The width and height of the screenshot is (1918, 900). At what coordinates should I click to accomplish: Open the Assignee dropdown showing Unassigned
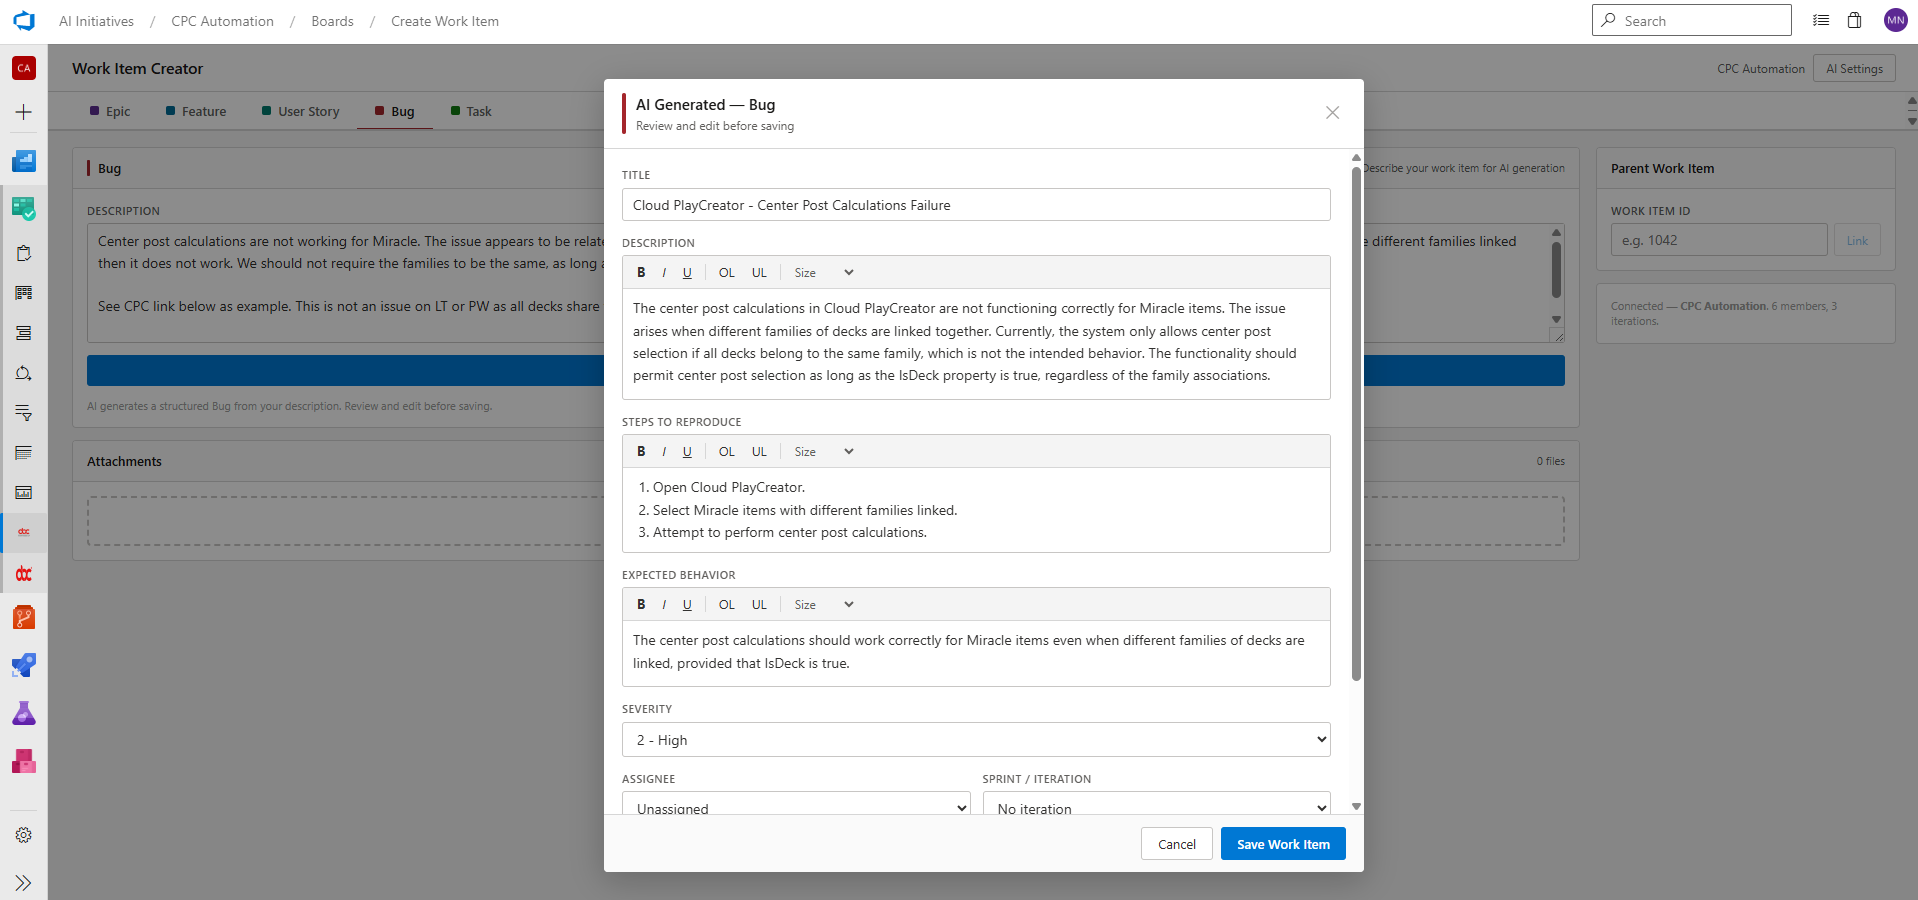tap(797, 804)
